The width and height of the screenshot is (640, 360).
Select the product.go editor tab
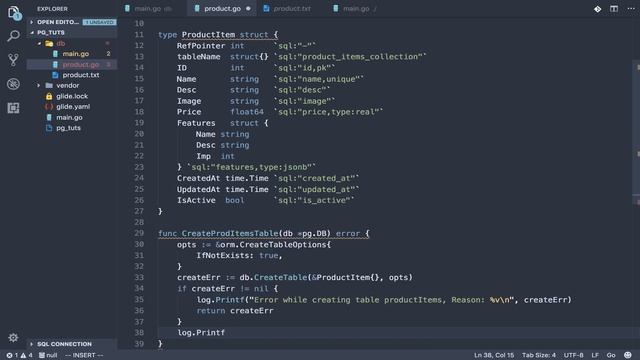tap(222, 9)
